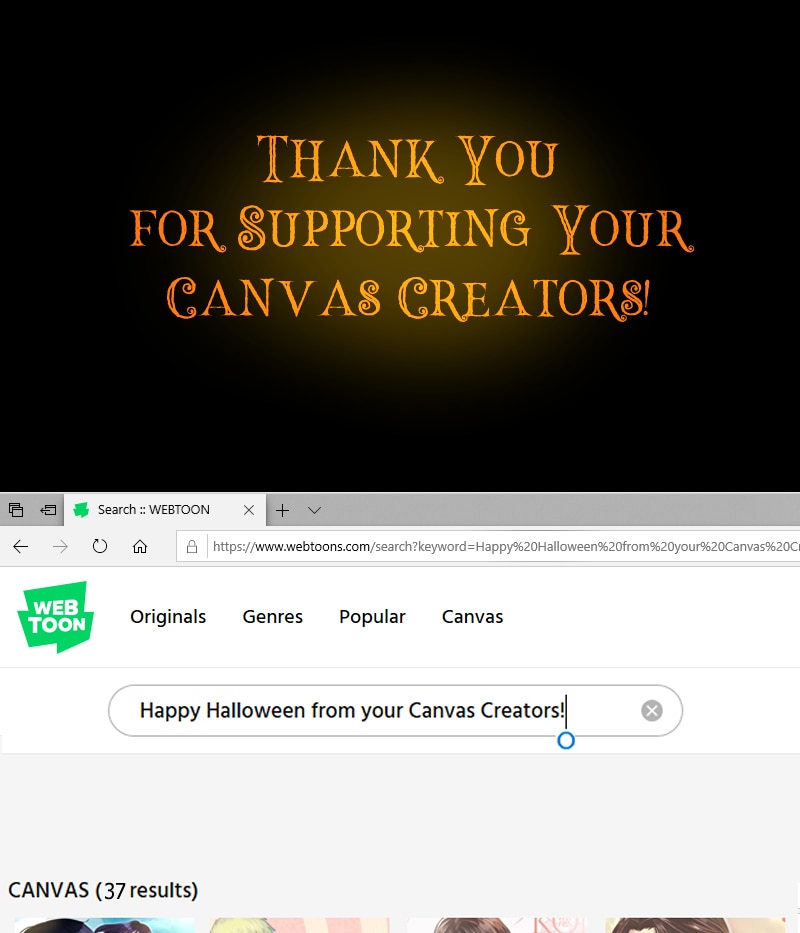Image resolution: width=800 pixels, height=933 pixels.
Task: Set these tabs aside
Action: tap(47, 510)
